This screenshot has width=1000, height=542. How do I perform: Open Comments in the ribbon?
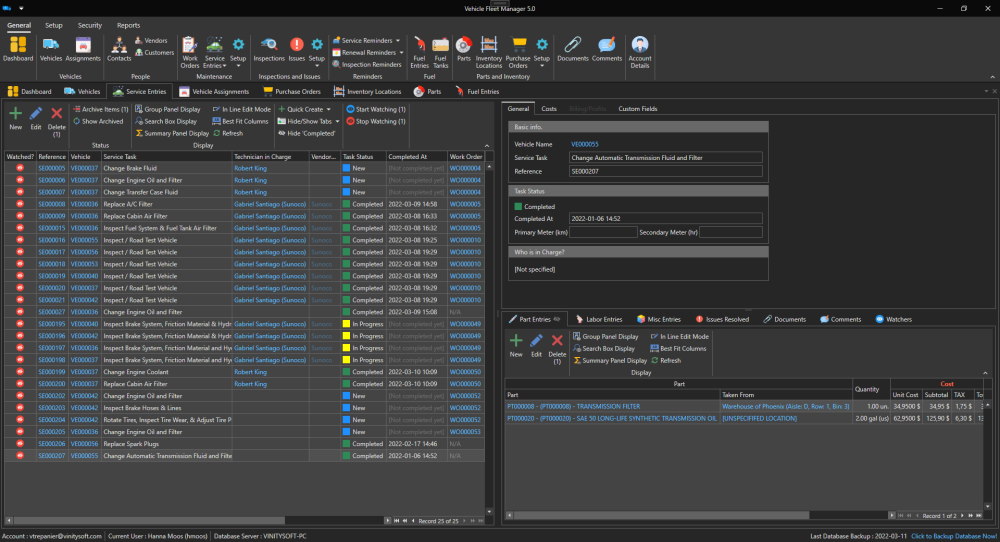[607, 49]
